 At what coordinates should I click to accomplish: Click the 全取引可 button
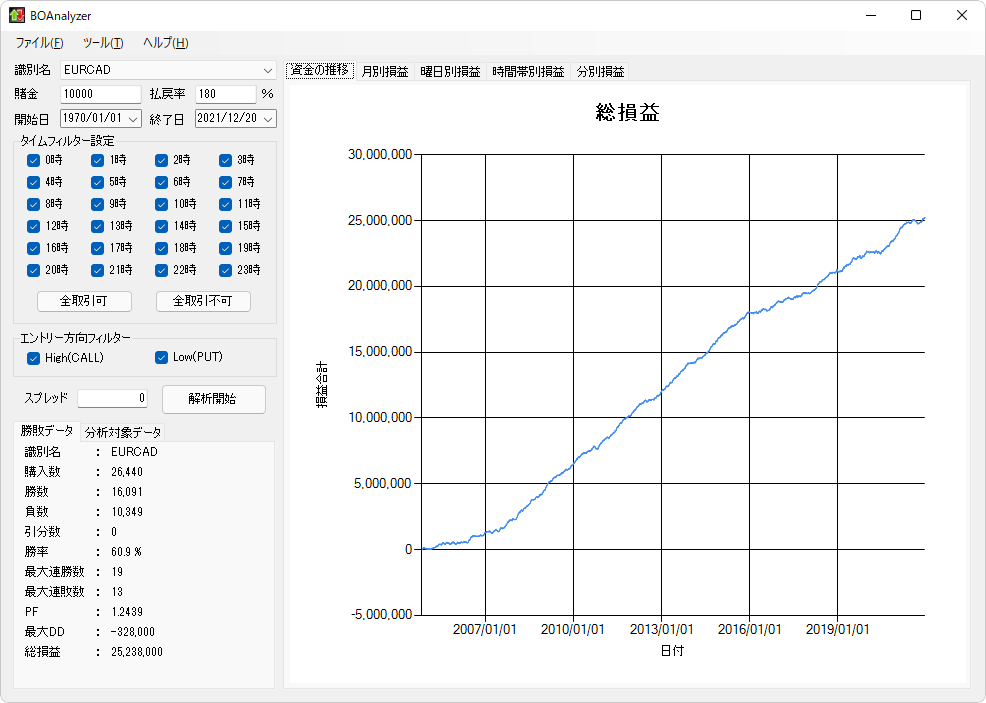84,301
